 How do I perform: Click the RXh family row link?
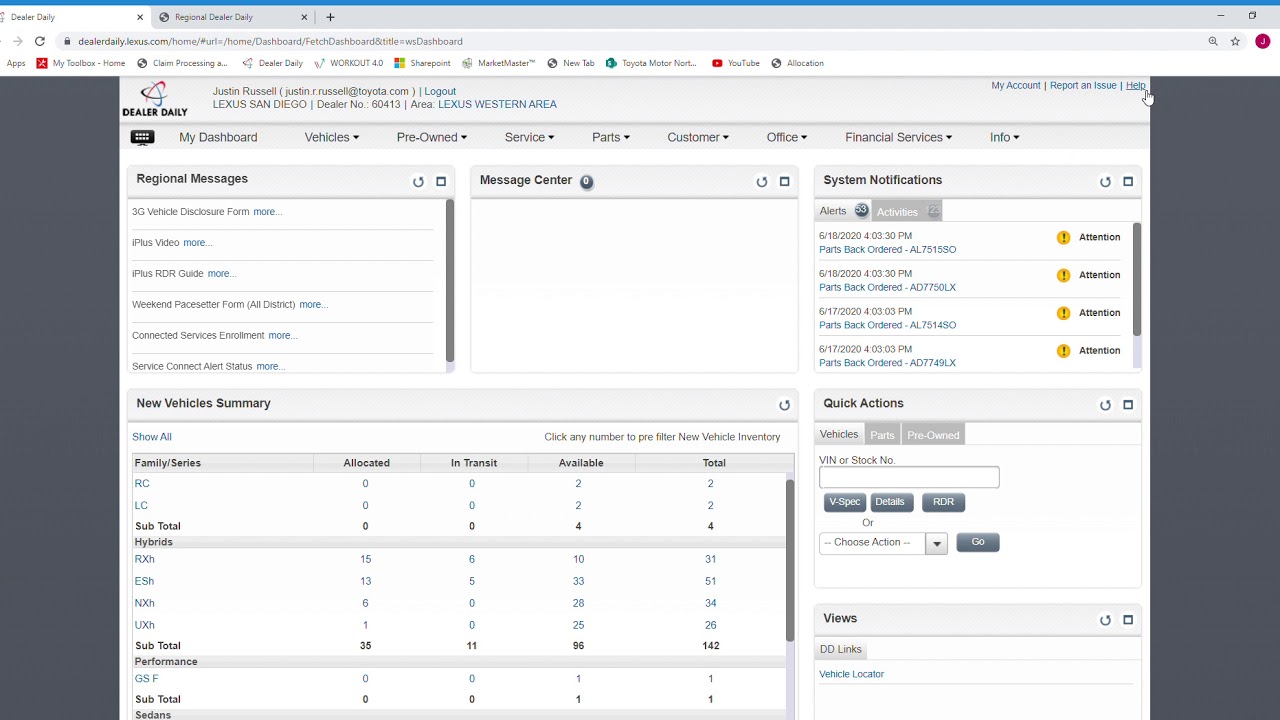click(144, 559)
